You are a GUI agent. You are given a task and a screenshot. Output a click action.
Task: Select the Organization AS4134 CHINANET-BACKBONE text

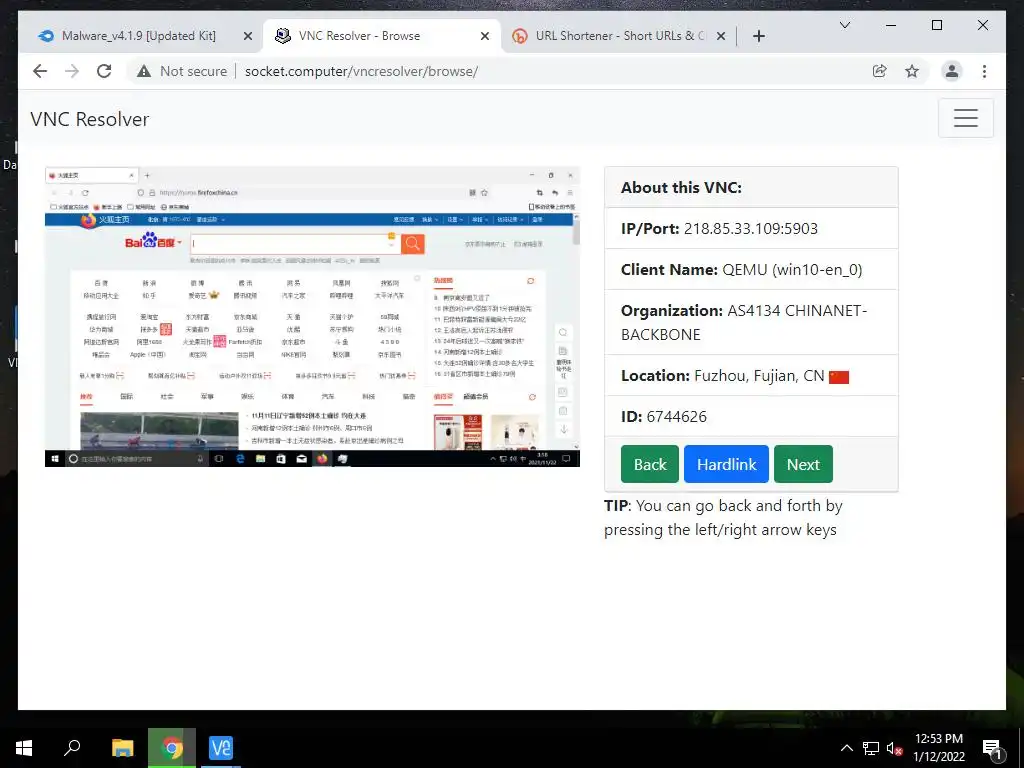click(744, 323)
